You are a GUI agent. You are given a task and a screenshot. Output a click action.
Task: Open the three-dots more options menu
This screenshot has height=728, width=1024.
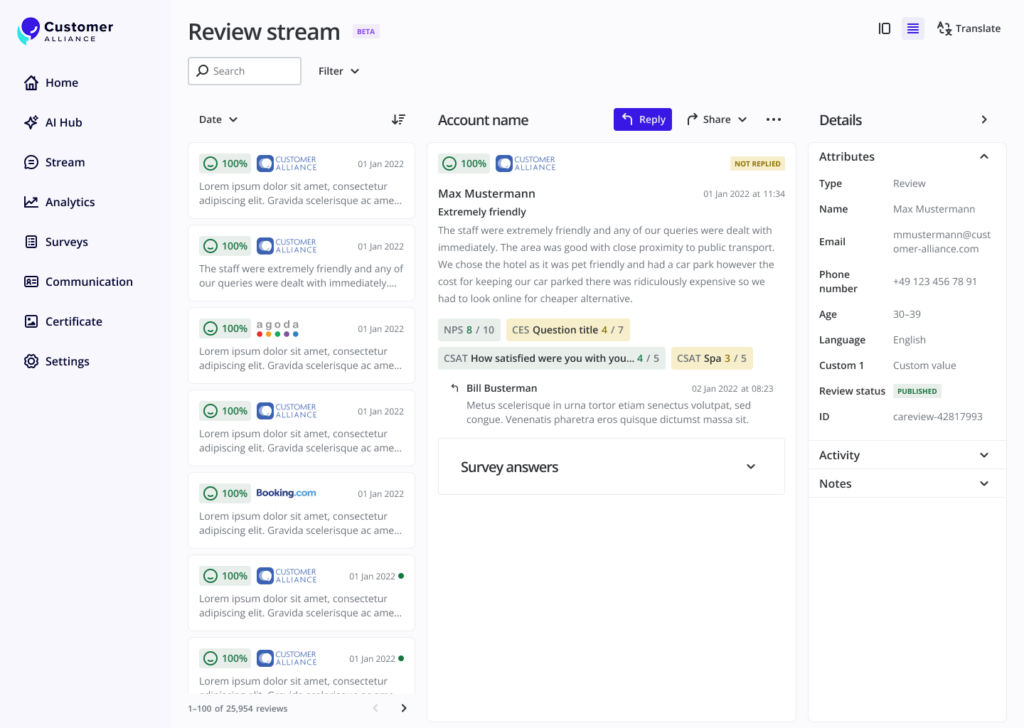(x=773, y=120)
